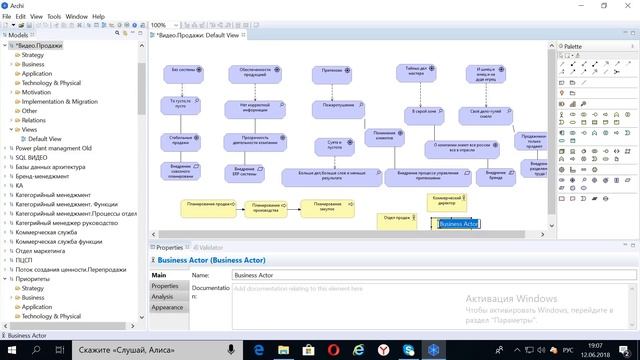640x360 pixels.
Task: Select the Driver element in the Palette
Action: tap(573, 180)
